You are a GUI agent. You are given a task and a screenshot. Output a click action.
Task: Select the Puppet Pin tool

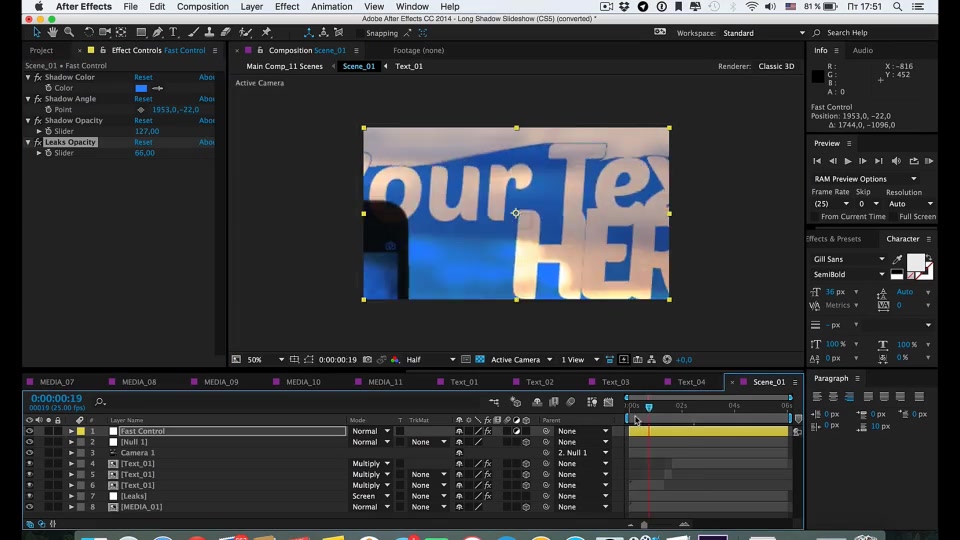(266, 32)
